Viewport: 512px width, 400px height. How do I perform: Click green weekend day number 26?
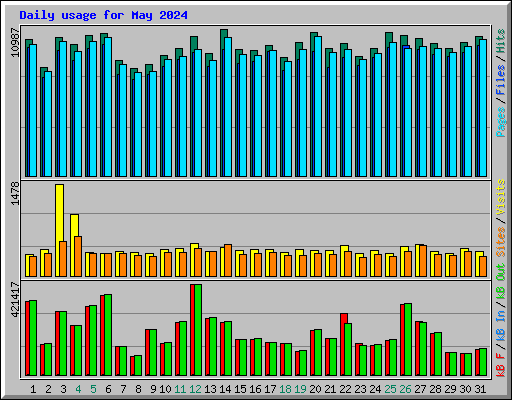coord(405,389)
